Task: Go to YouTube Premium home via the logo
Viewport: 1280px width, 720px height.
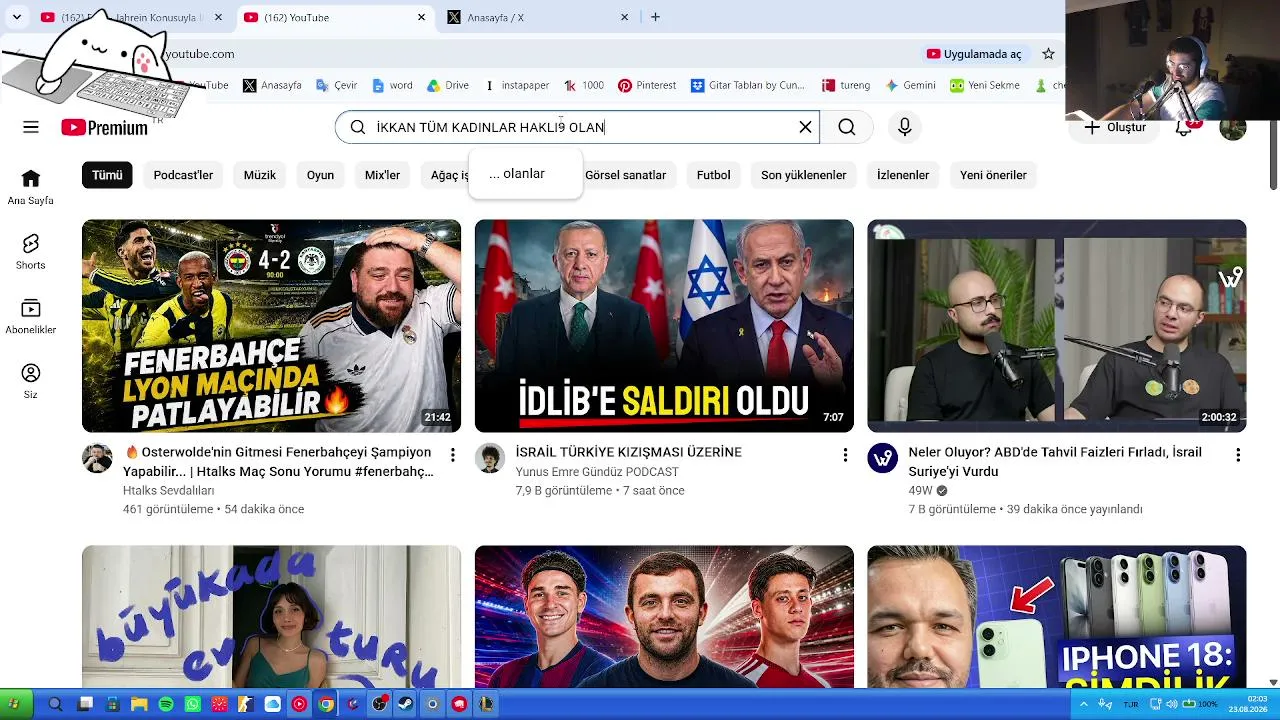Action: coord(104,127)
